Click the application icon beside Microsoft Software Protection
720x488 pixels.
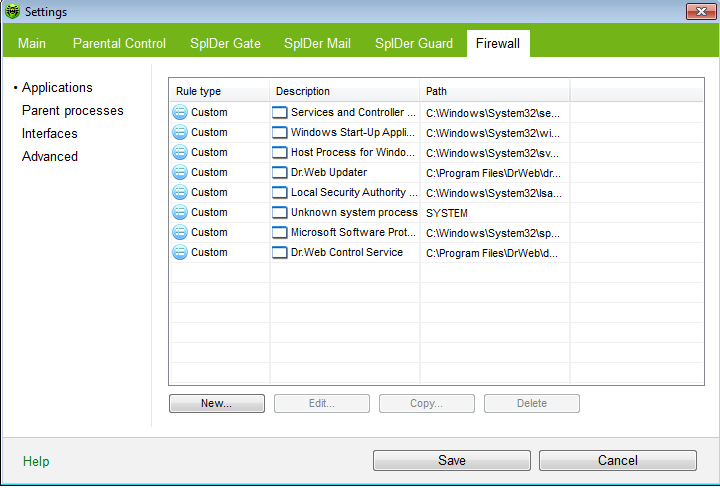coord(280,232)
